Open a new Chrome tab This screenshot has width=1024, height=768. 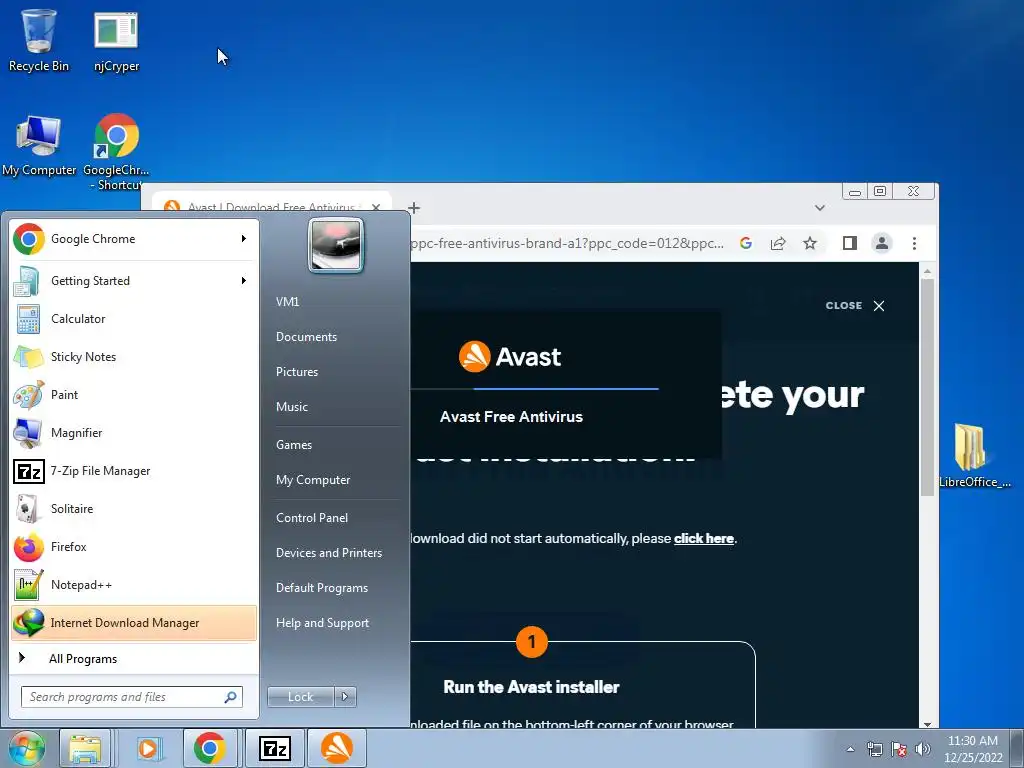pyautogui.click(x=414, y=208)
